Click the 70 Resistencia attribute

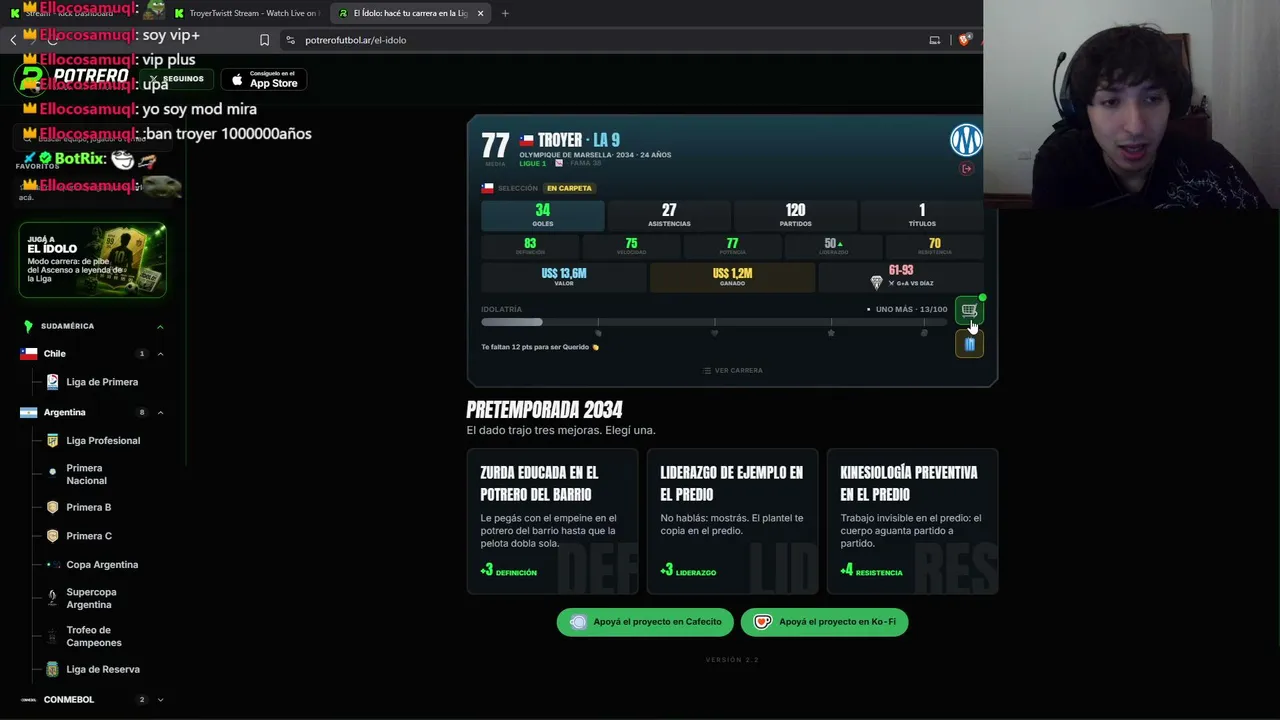(x=934, y=246)
